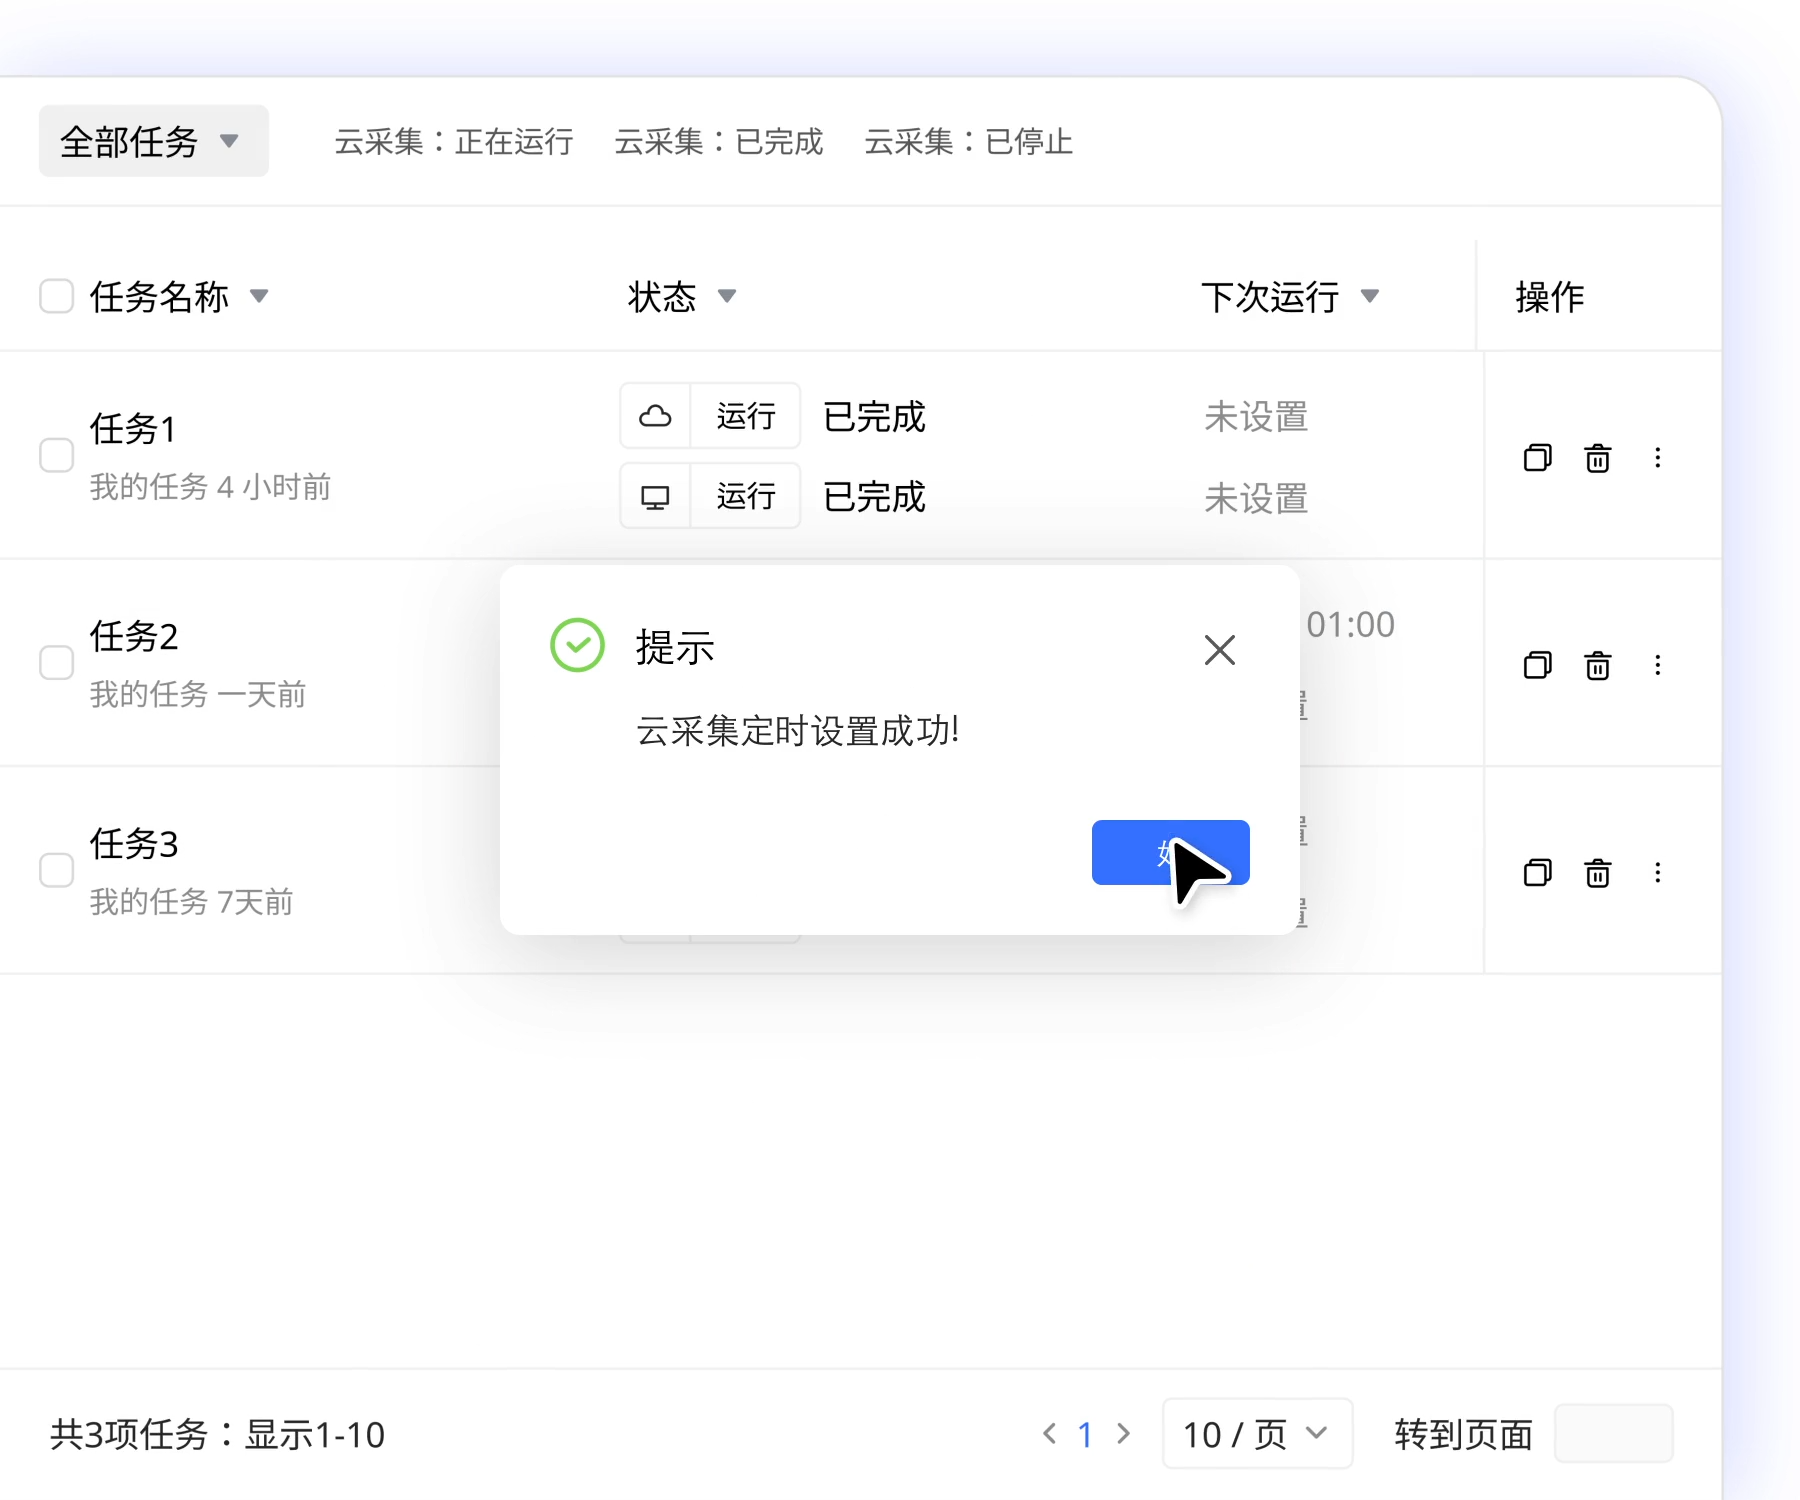Open more options for 任务3
This screenshot has height=1500, width=1800.
point(1658,873)
